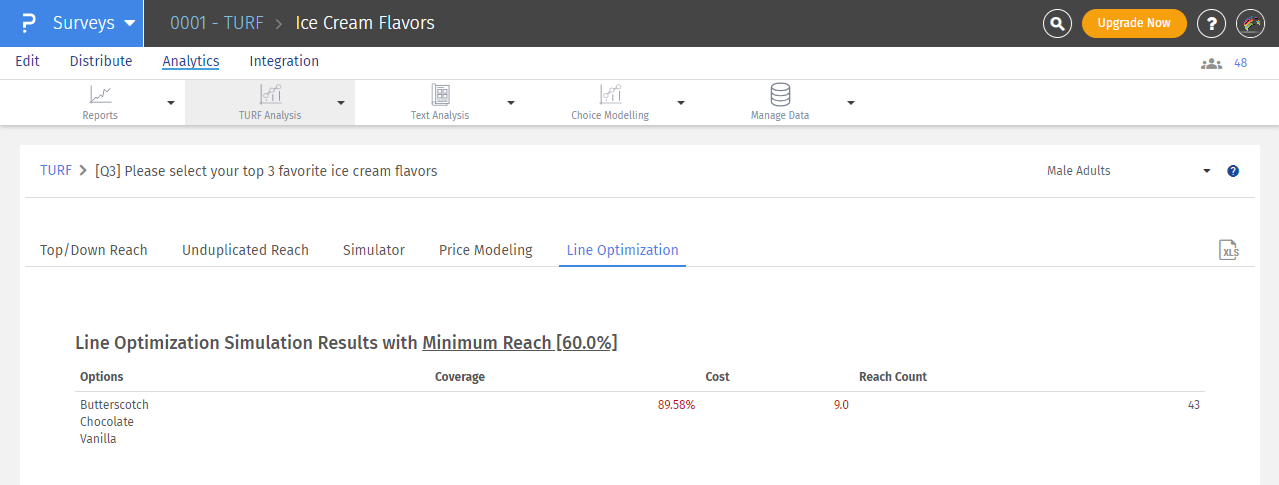Click the QuestionPro logo icon
This screenshot has height=485, width=1279.
point(28,23)
